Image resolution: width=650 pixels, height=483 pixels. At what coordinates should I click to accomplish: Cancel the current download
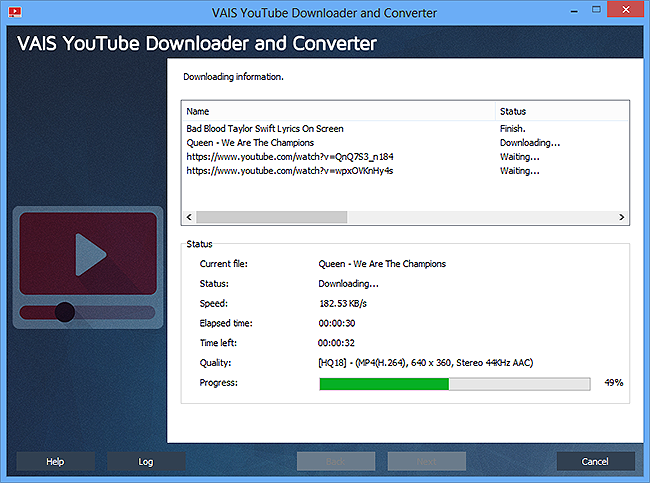595,461
